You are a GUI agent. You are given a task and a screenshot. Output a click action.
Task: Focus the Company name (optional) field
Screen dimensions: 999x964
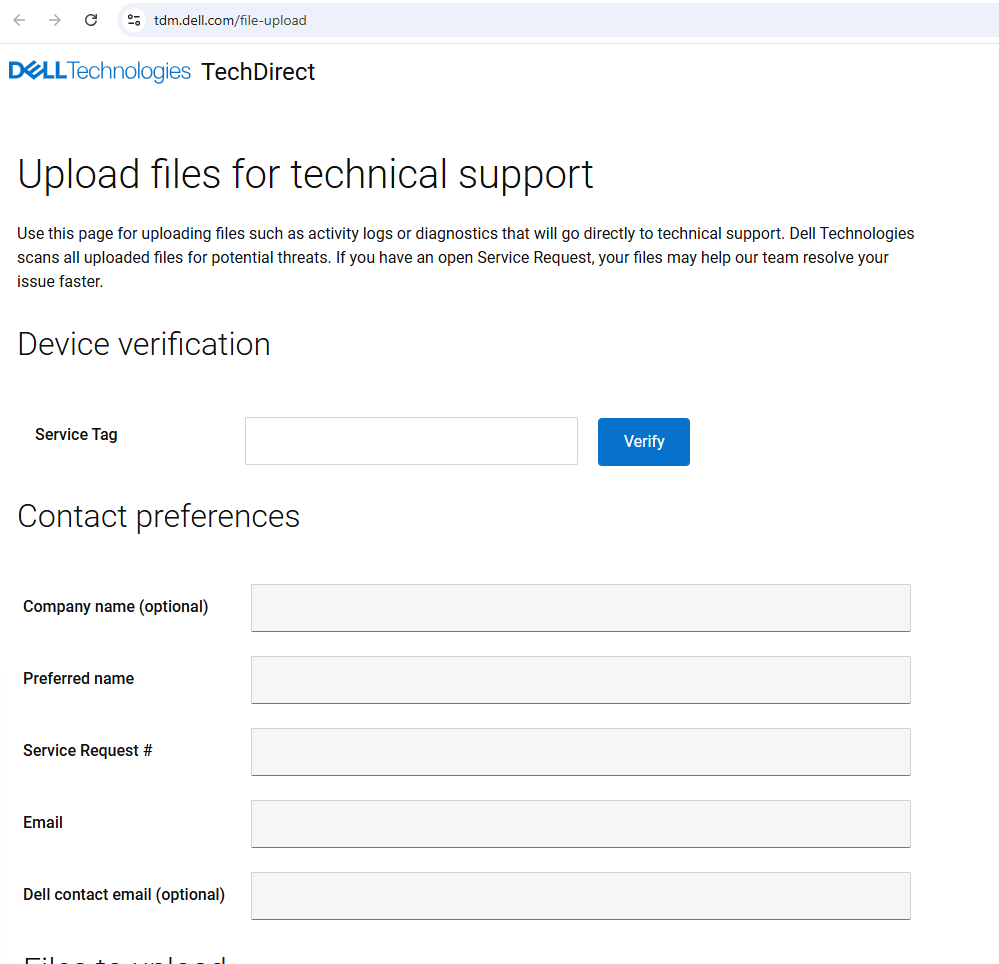(x=580, y=608)
